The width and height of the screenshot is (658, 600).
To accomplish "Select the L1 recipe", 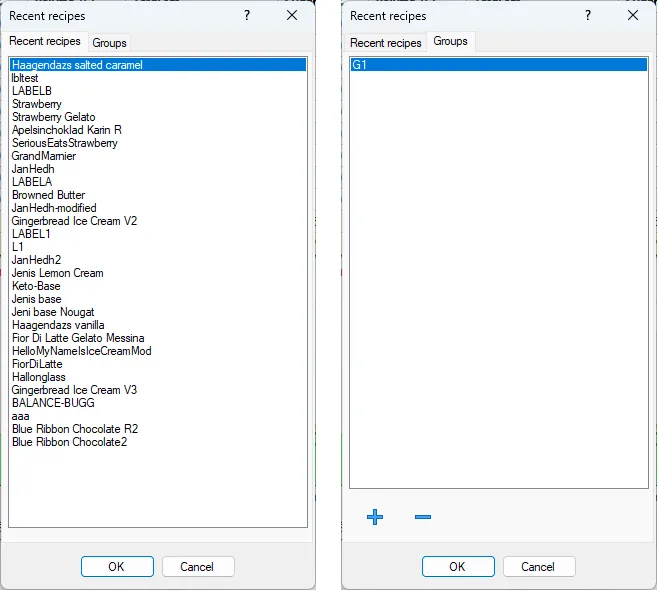I will (158, 247).
